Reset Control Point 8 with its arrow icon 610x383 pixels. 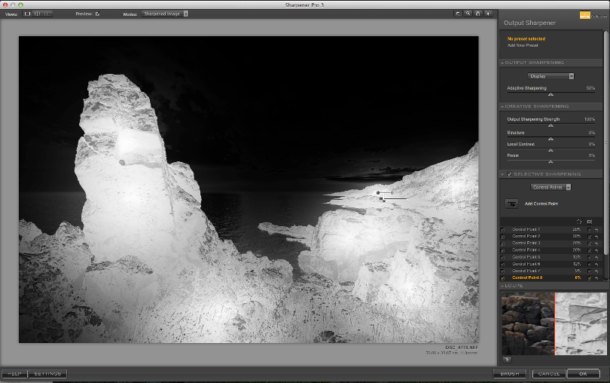(596, 278)
